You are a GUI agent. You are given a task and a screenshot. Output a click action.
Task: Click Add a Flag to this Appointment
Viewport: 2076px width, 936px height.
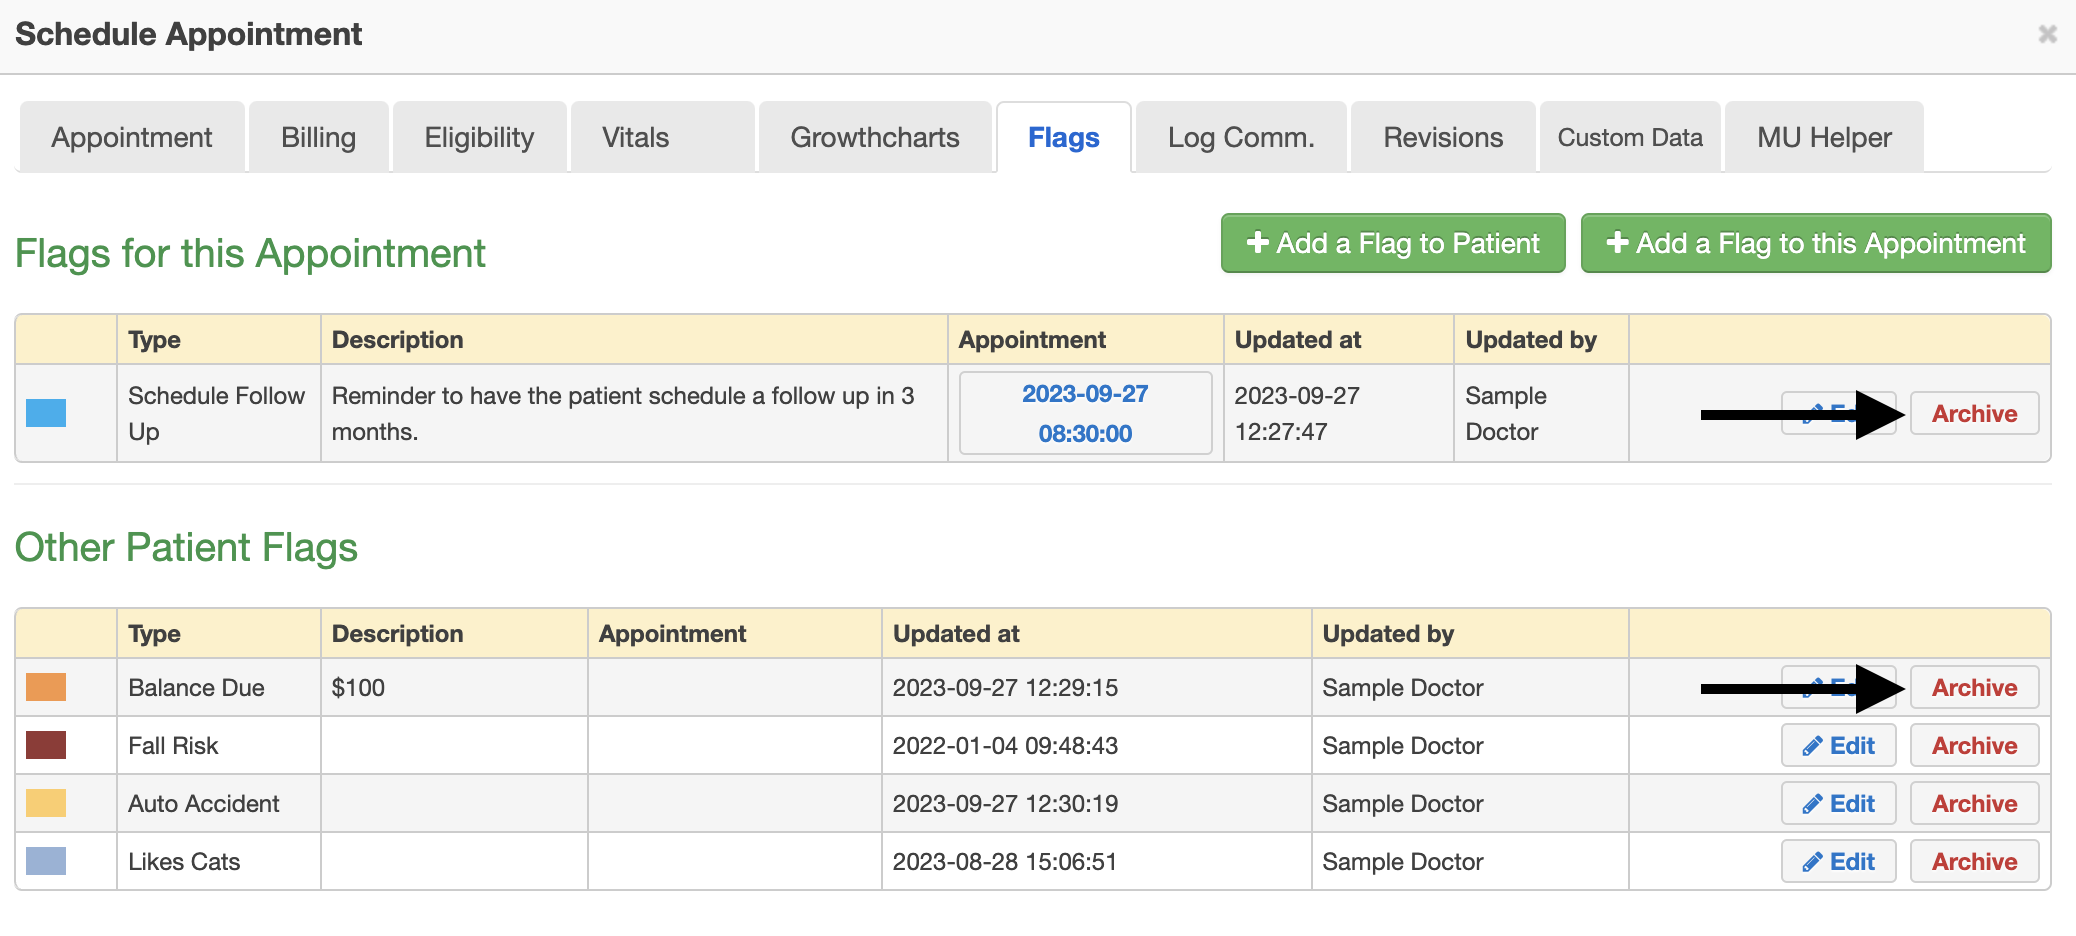click(x=1816, y=243)
